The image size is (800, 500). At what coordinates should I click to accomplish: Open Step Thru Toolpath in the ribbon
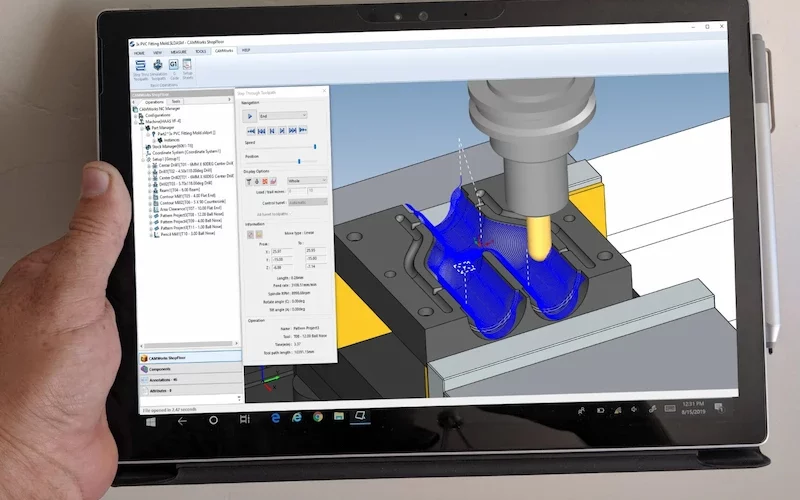pyautogui.click(x=140, y=70)
